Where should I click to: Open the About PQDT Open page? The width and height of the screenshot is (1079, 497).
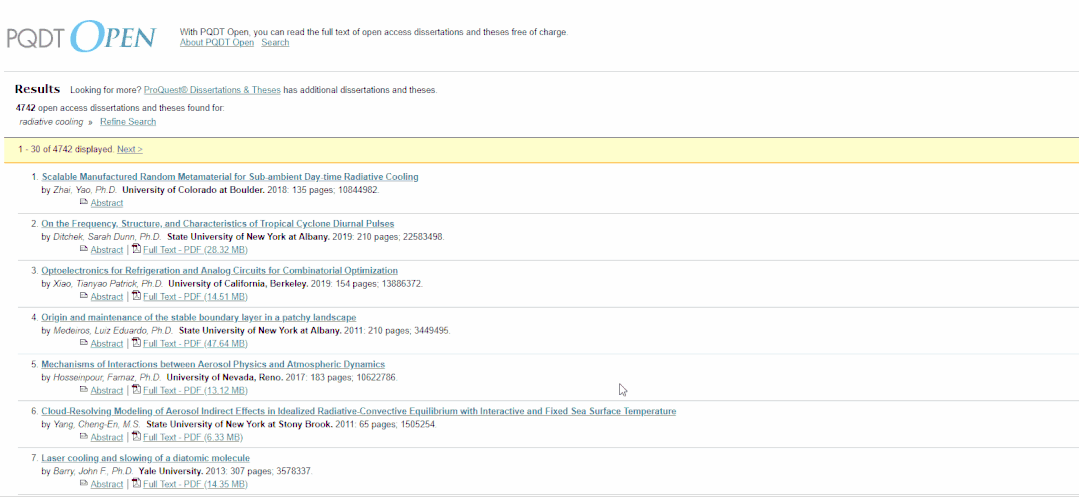coord(216,43)
